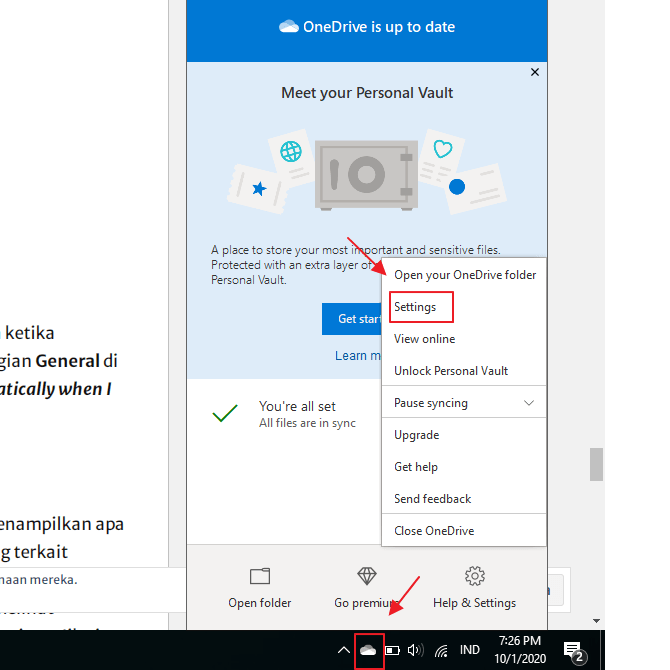
Task: Expand the Pause syncing submenu chevron
Action: [x=529, y=403]
